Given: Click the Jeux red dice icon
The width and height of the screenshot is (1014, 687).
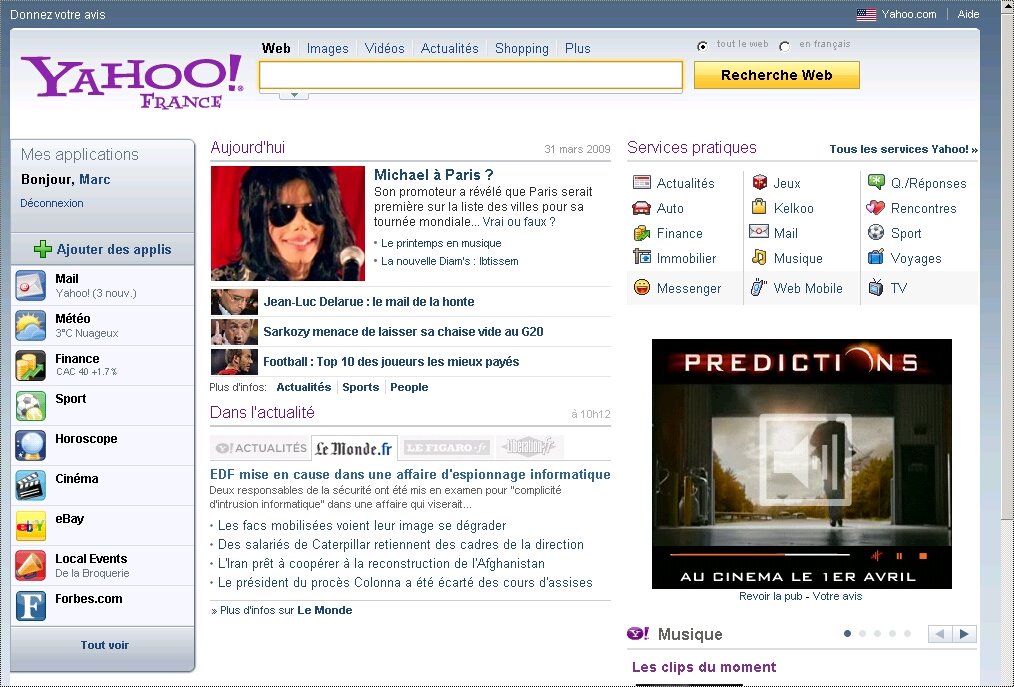Looking at the screenshot, I should coord(760,182).
